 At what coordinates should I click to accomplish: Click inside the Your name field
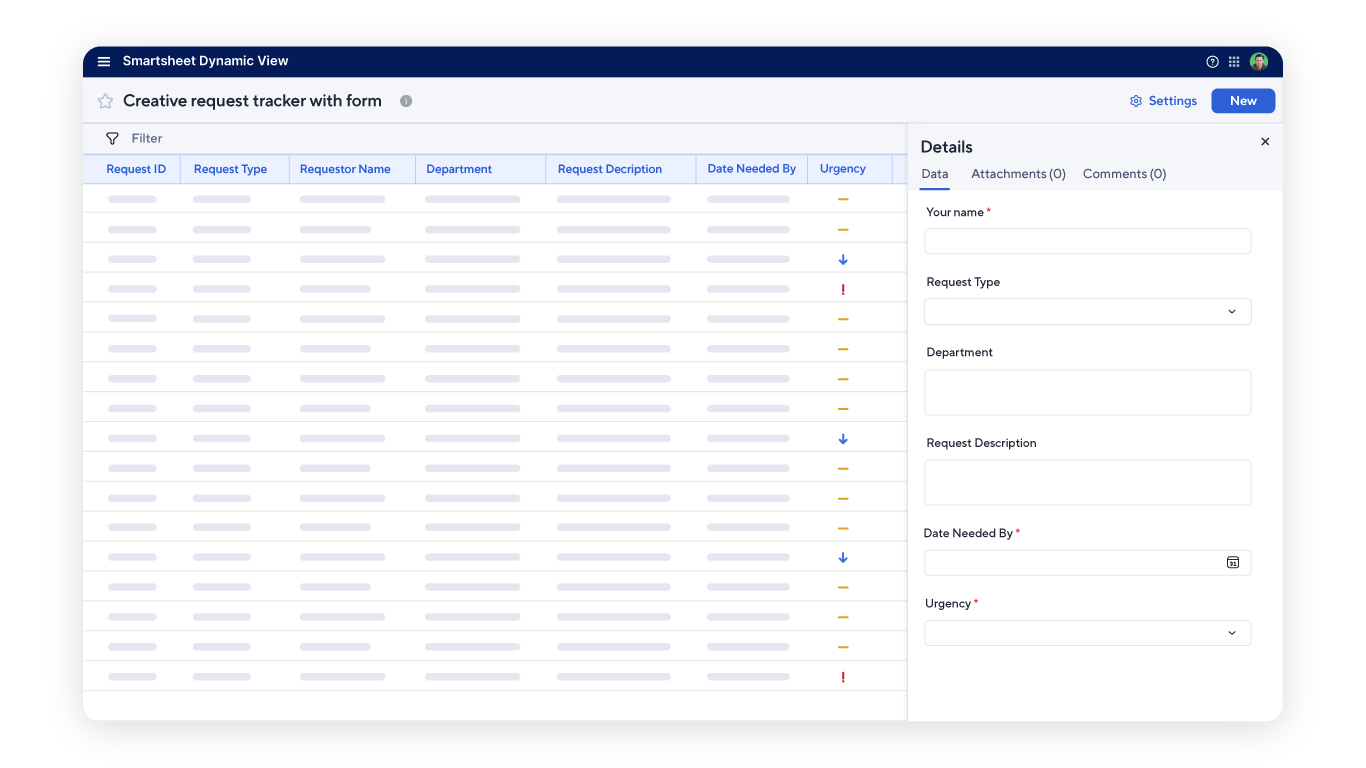pos(1087,241)
